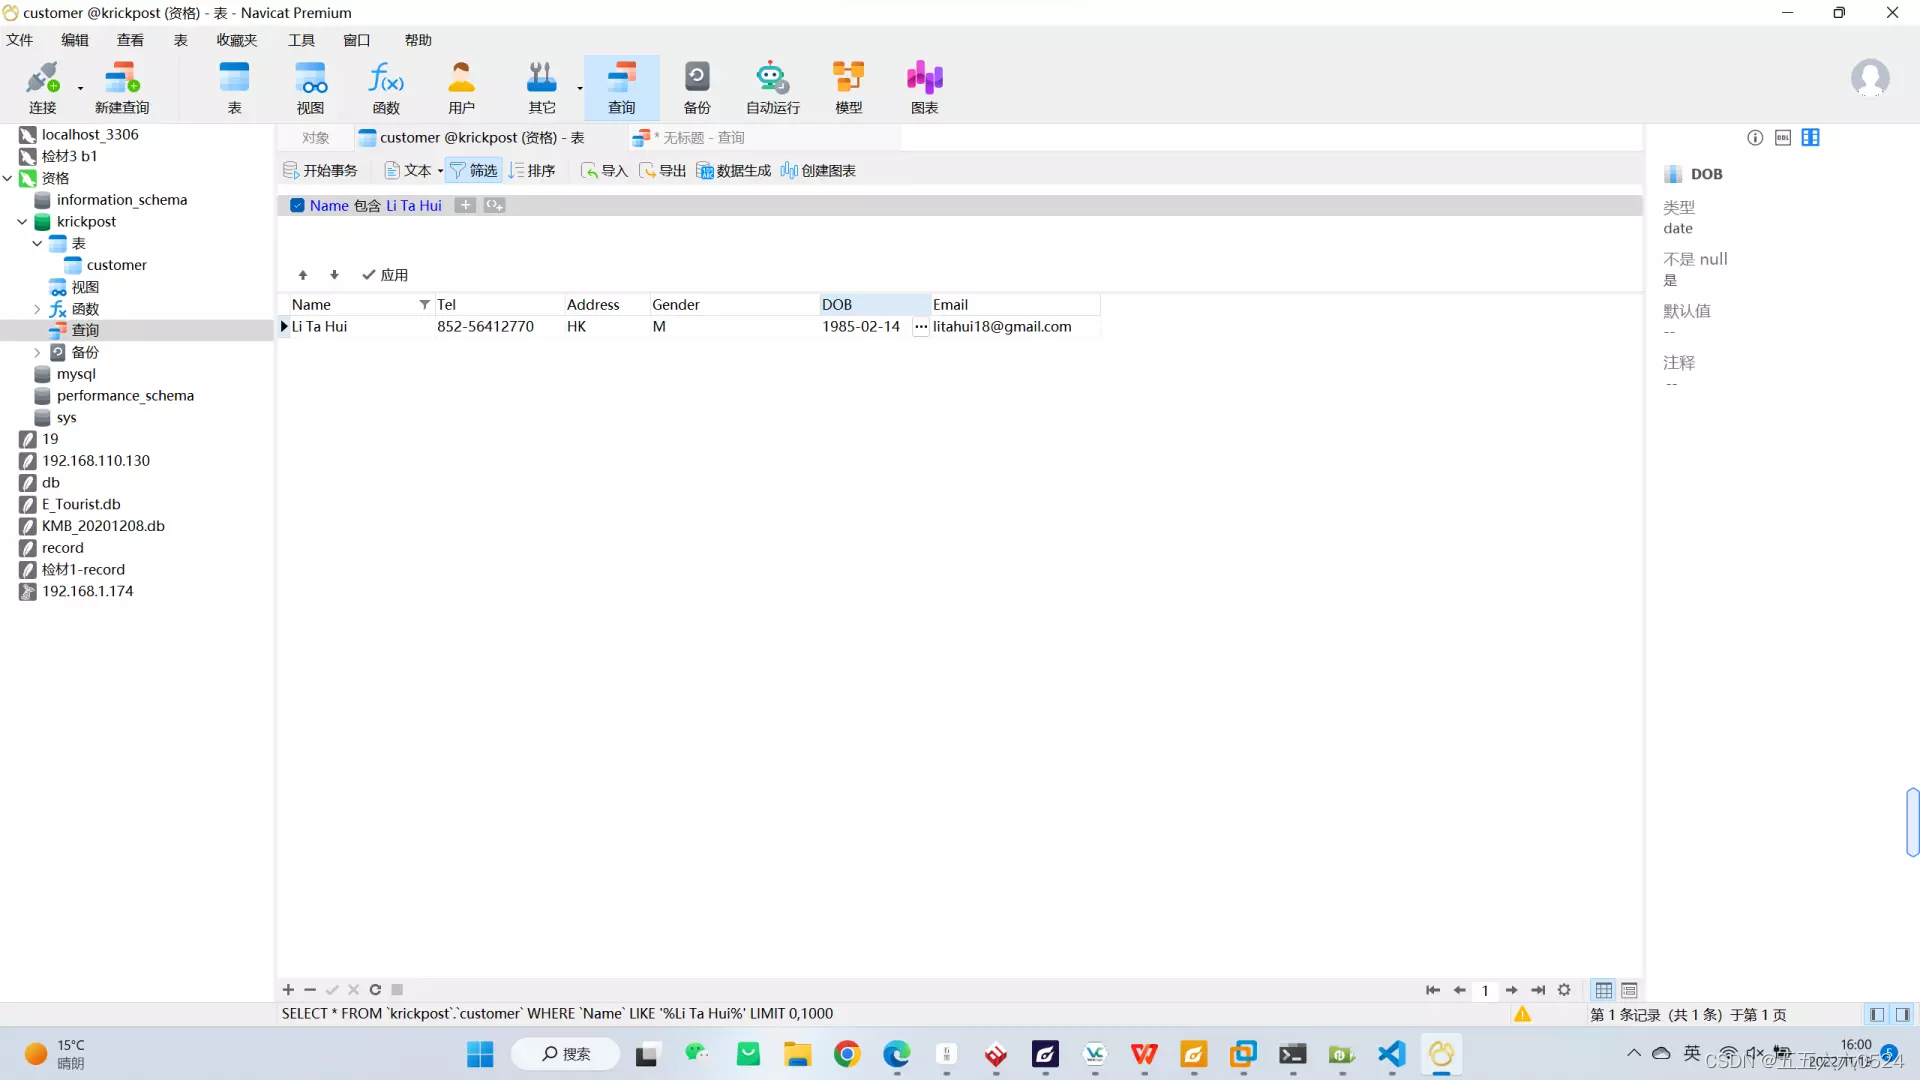Image resolution: width=1920 pixels, height=1080 pixels.
Task: Click the 函数 (Function) toolbar icon
Action: coord(386,88)
